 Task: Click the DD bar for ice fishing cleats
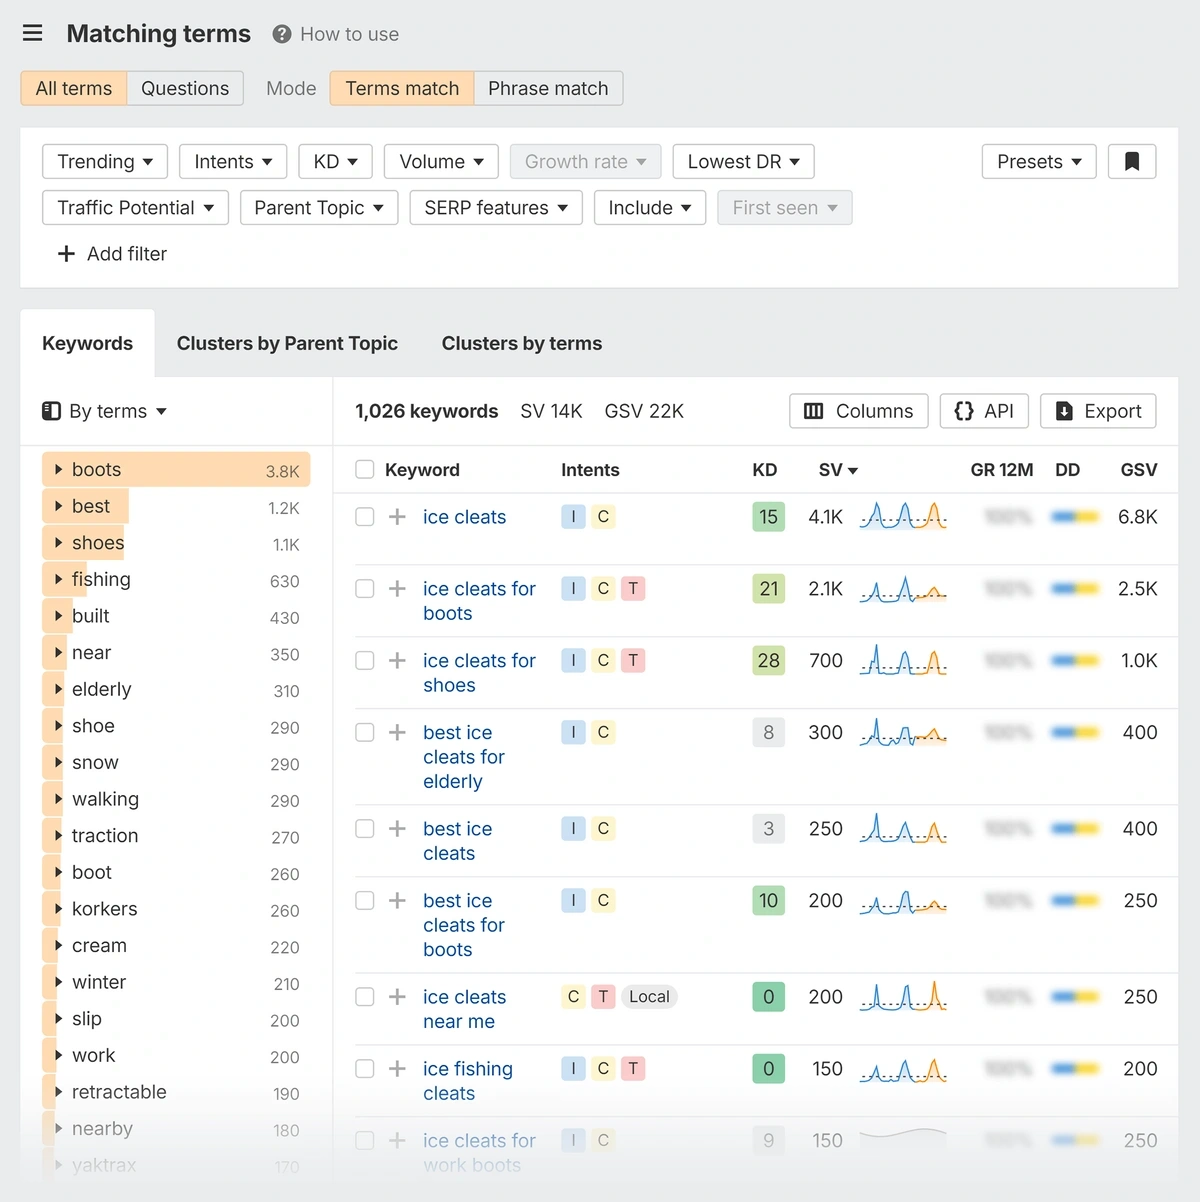pos(1075,1069)
